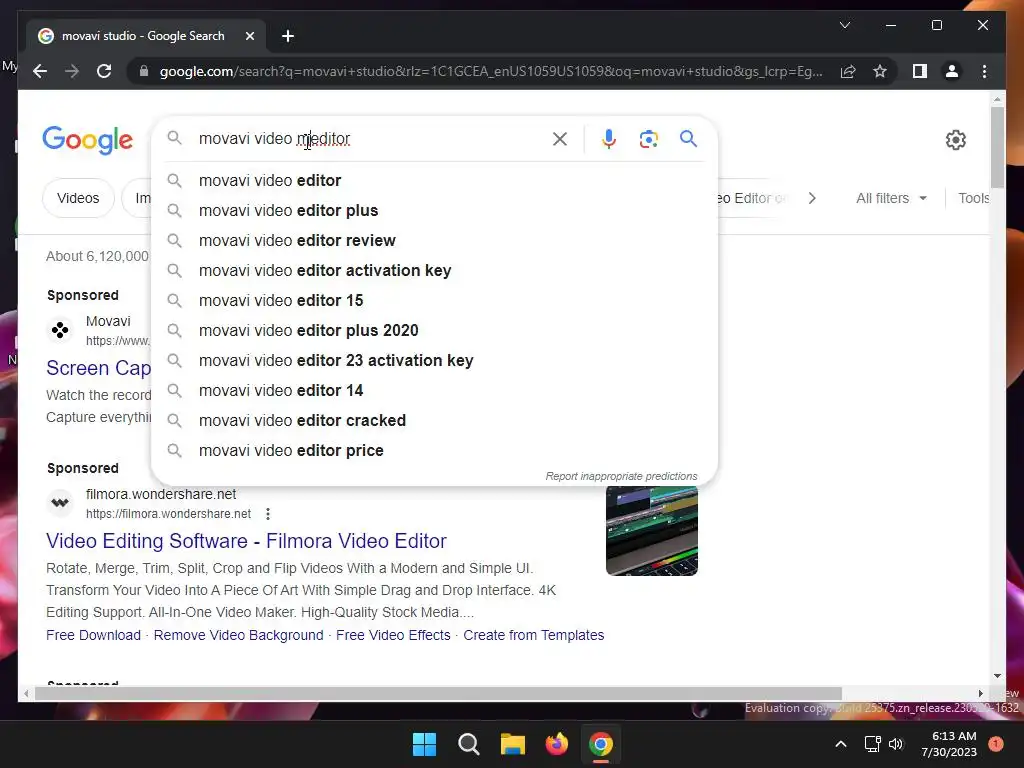Open Filmora ad thumbnail image
This screenshot has width=1024, height=768.
tap(652, 530)
